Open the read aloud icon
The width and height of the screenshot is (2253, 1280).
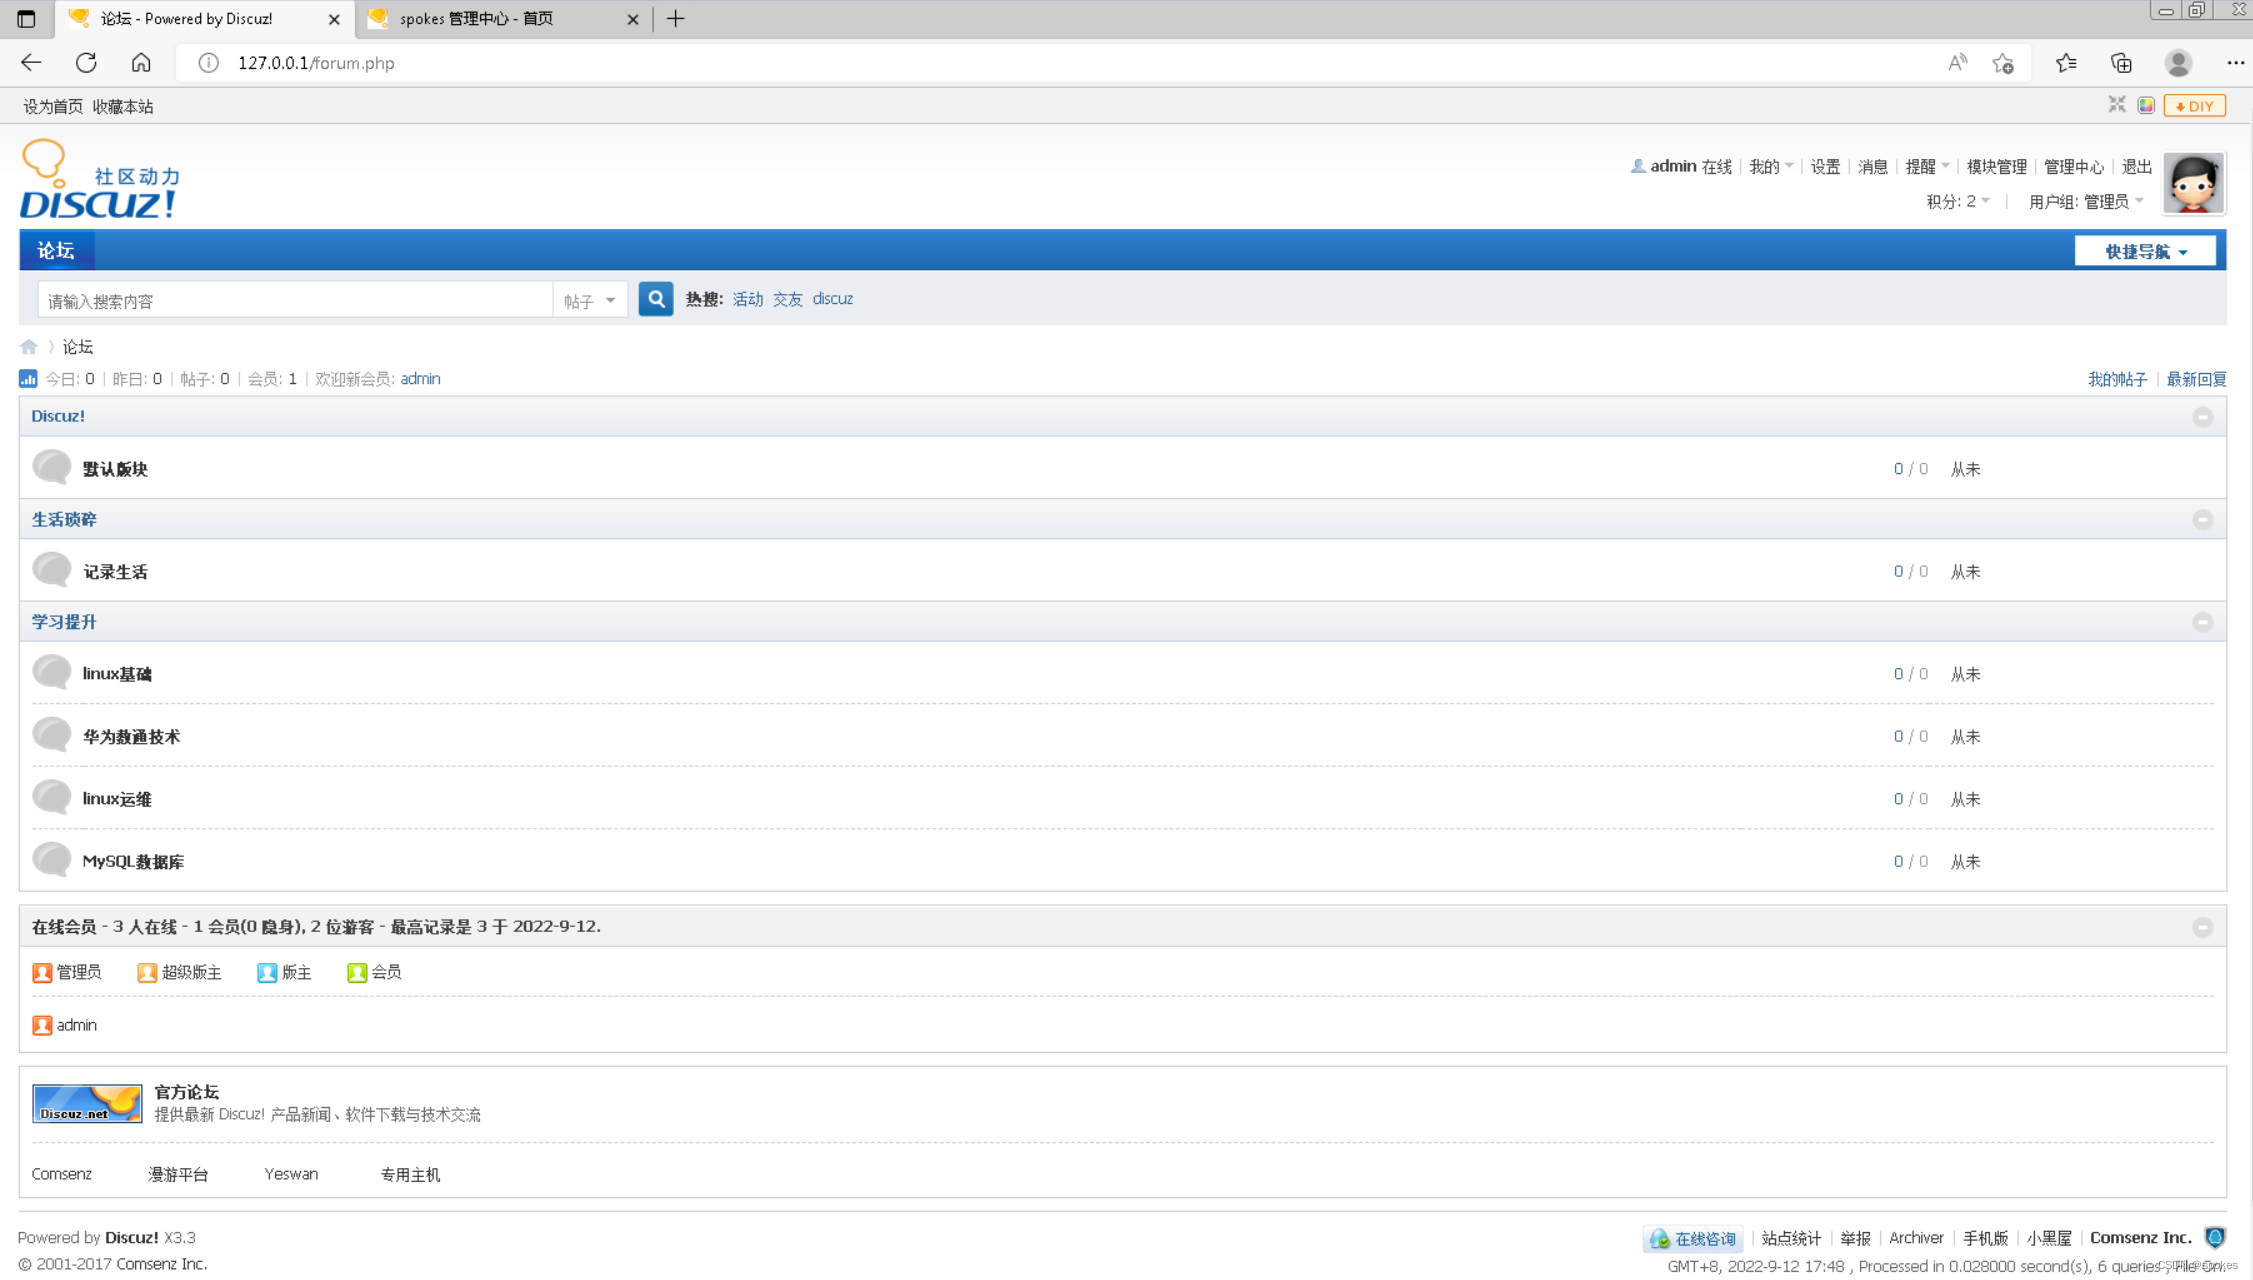tap(1957, 63)
